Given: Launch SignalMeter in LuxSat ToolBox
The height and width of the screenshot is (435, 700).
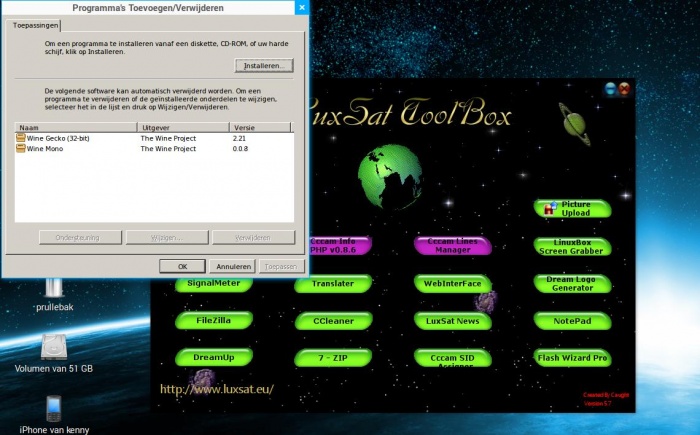Looking at the screenshot, I should click(x=214, y=284).
